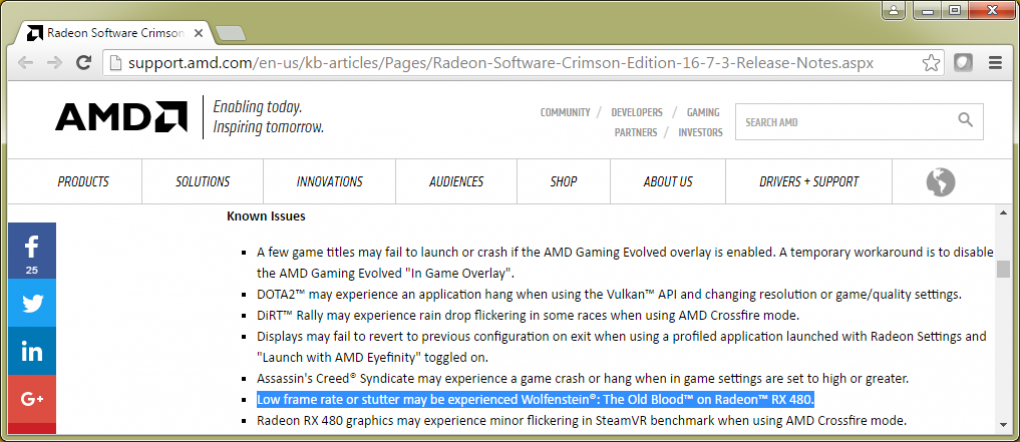Select the Radeon Software Crimson tab
This screenshot has height=442, width=1020.
click(x=114, y=33)
